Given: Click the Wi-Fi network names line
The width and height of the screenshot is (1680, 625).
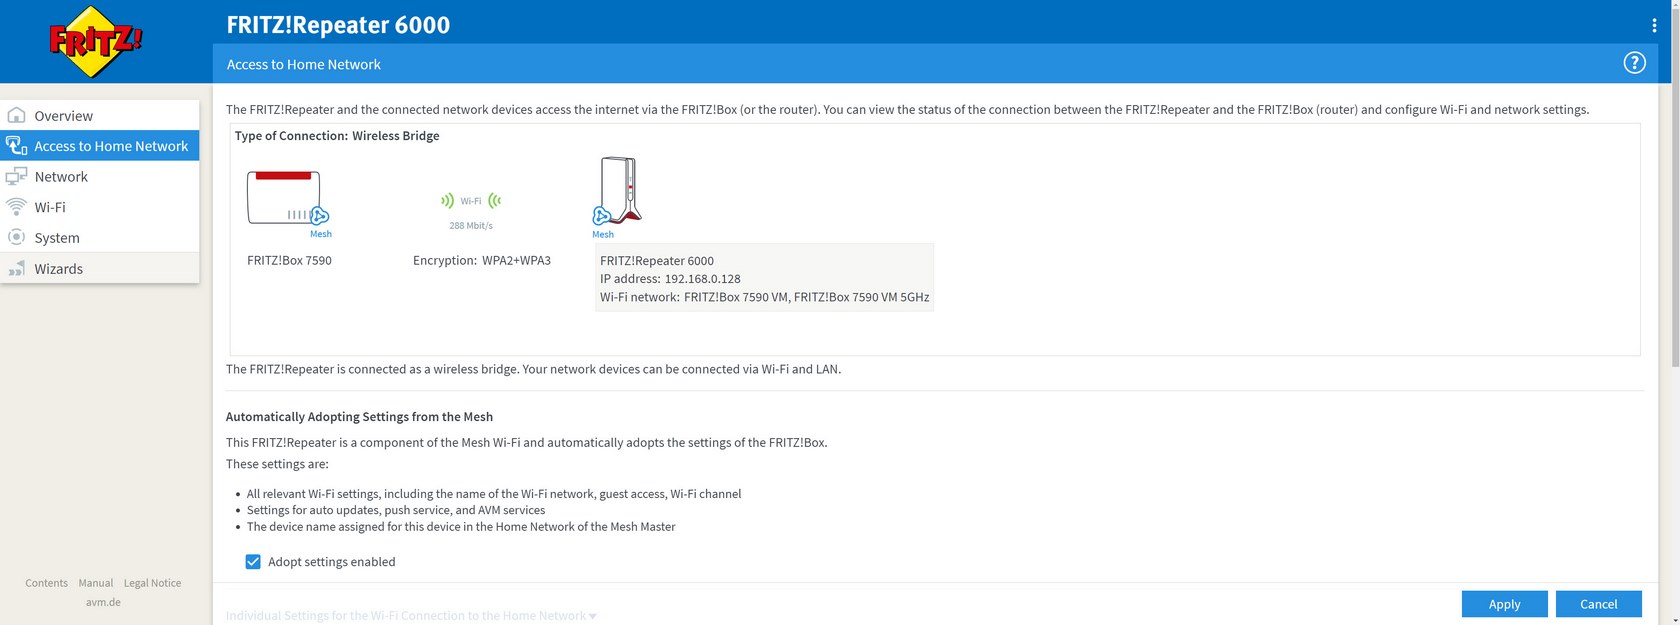Looking at the screenshot, I should (x=764, y=297).
